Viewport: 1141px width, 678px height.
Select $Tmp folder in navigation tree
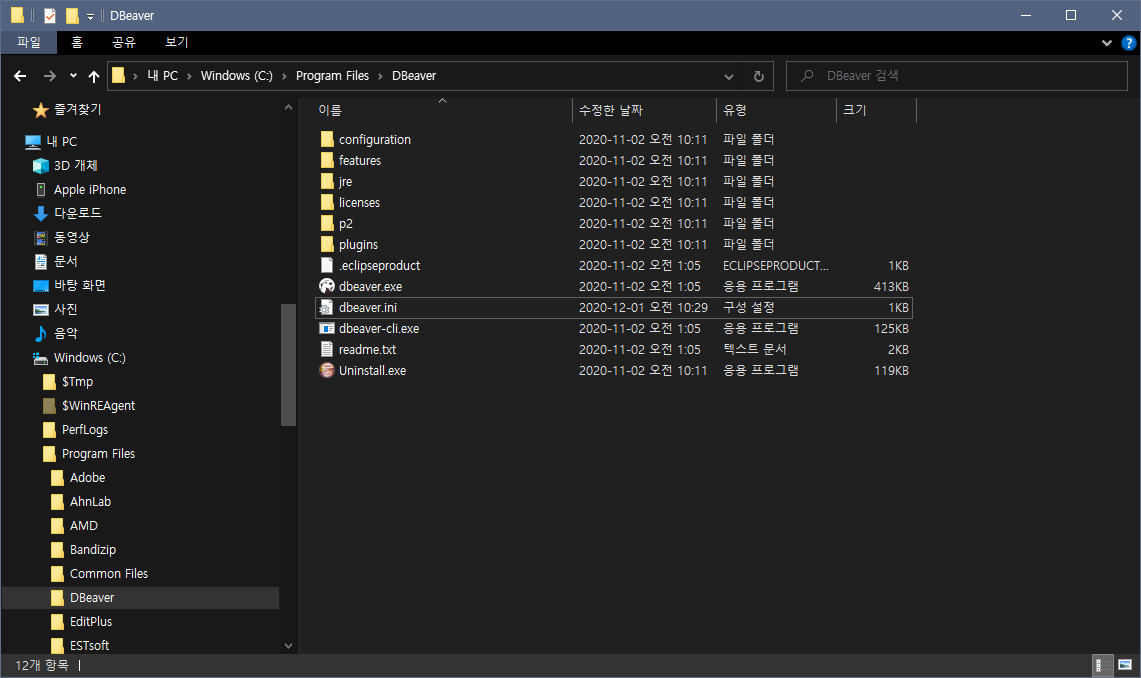[77, 382]
